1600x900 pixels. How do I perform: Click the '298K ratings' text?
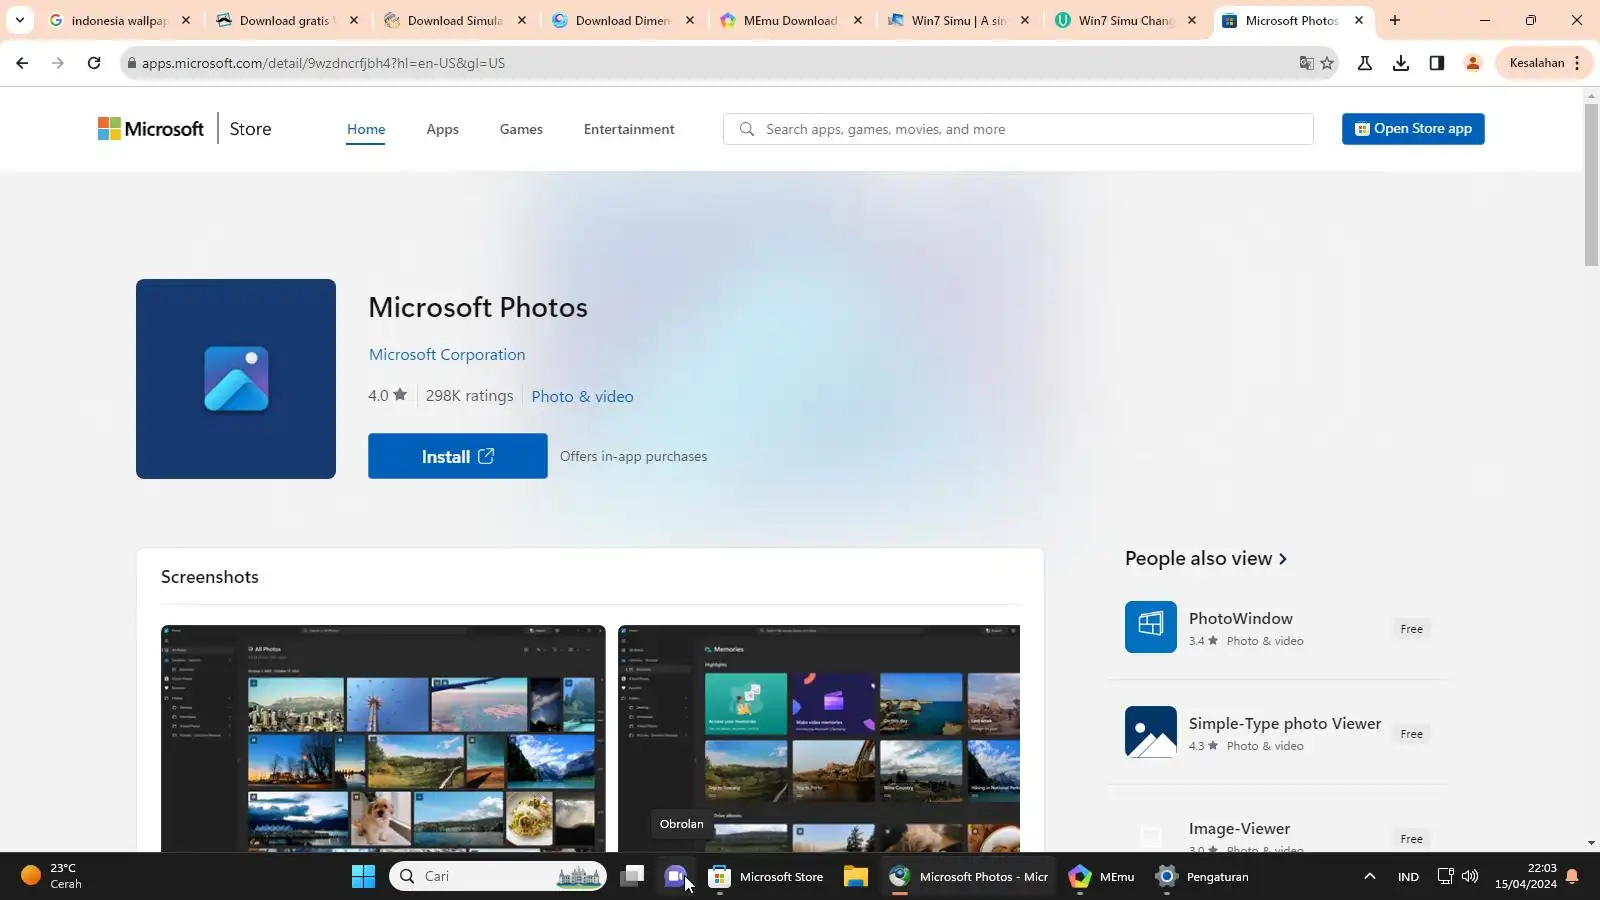(469, 395)
